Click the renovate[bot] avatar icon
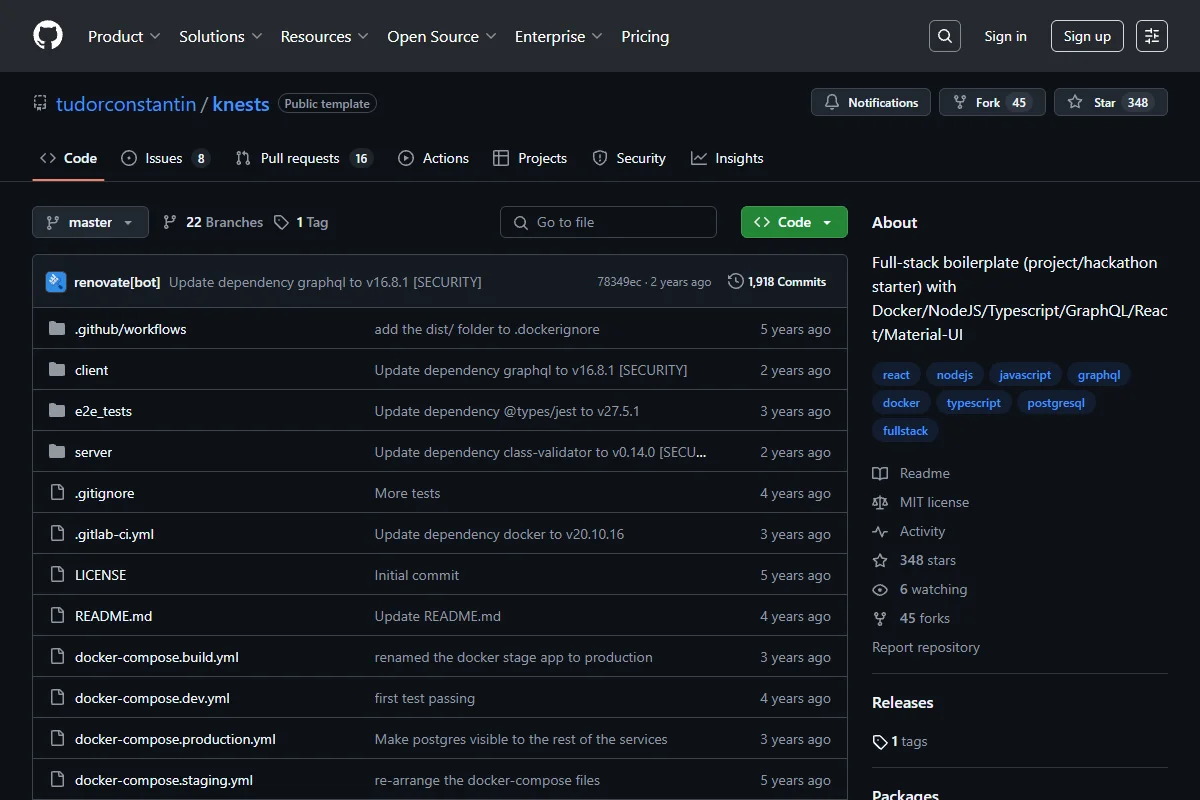The image size is (1200, 800). click(56, 282)
